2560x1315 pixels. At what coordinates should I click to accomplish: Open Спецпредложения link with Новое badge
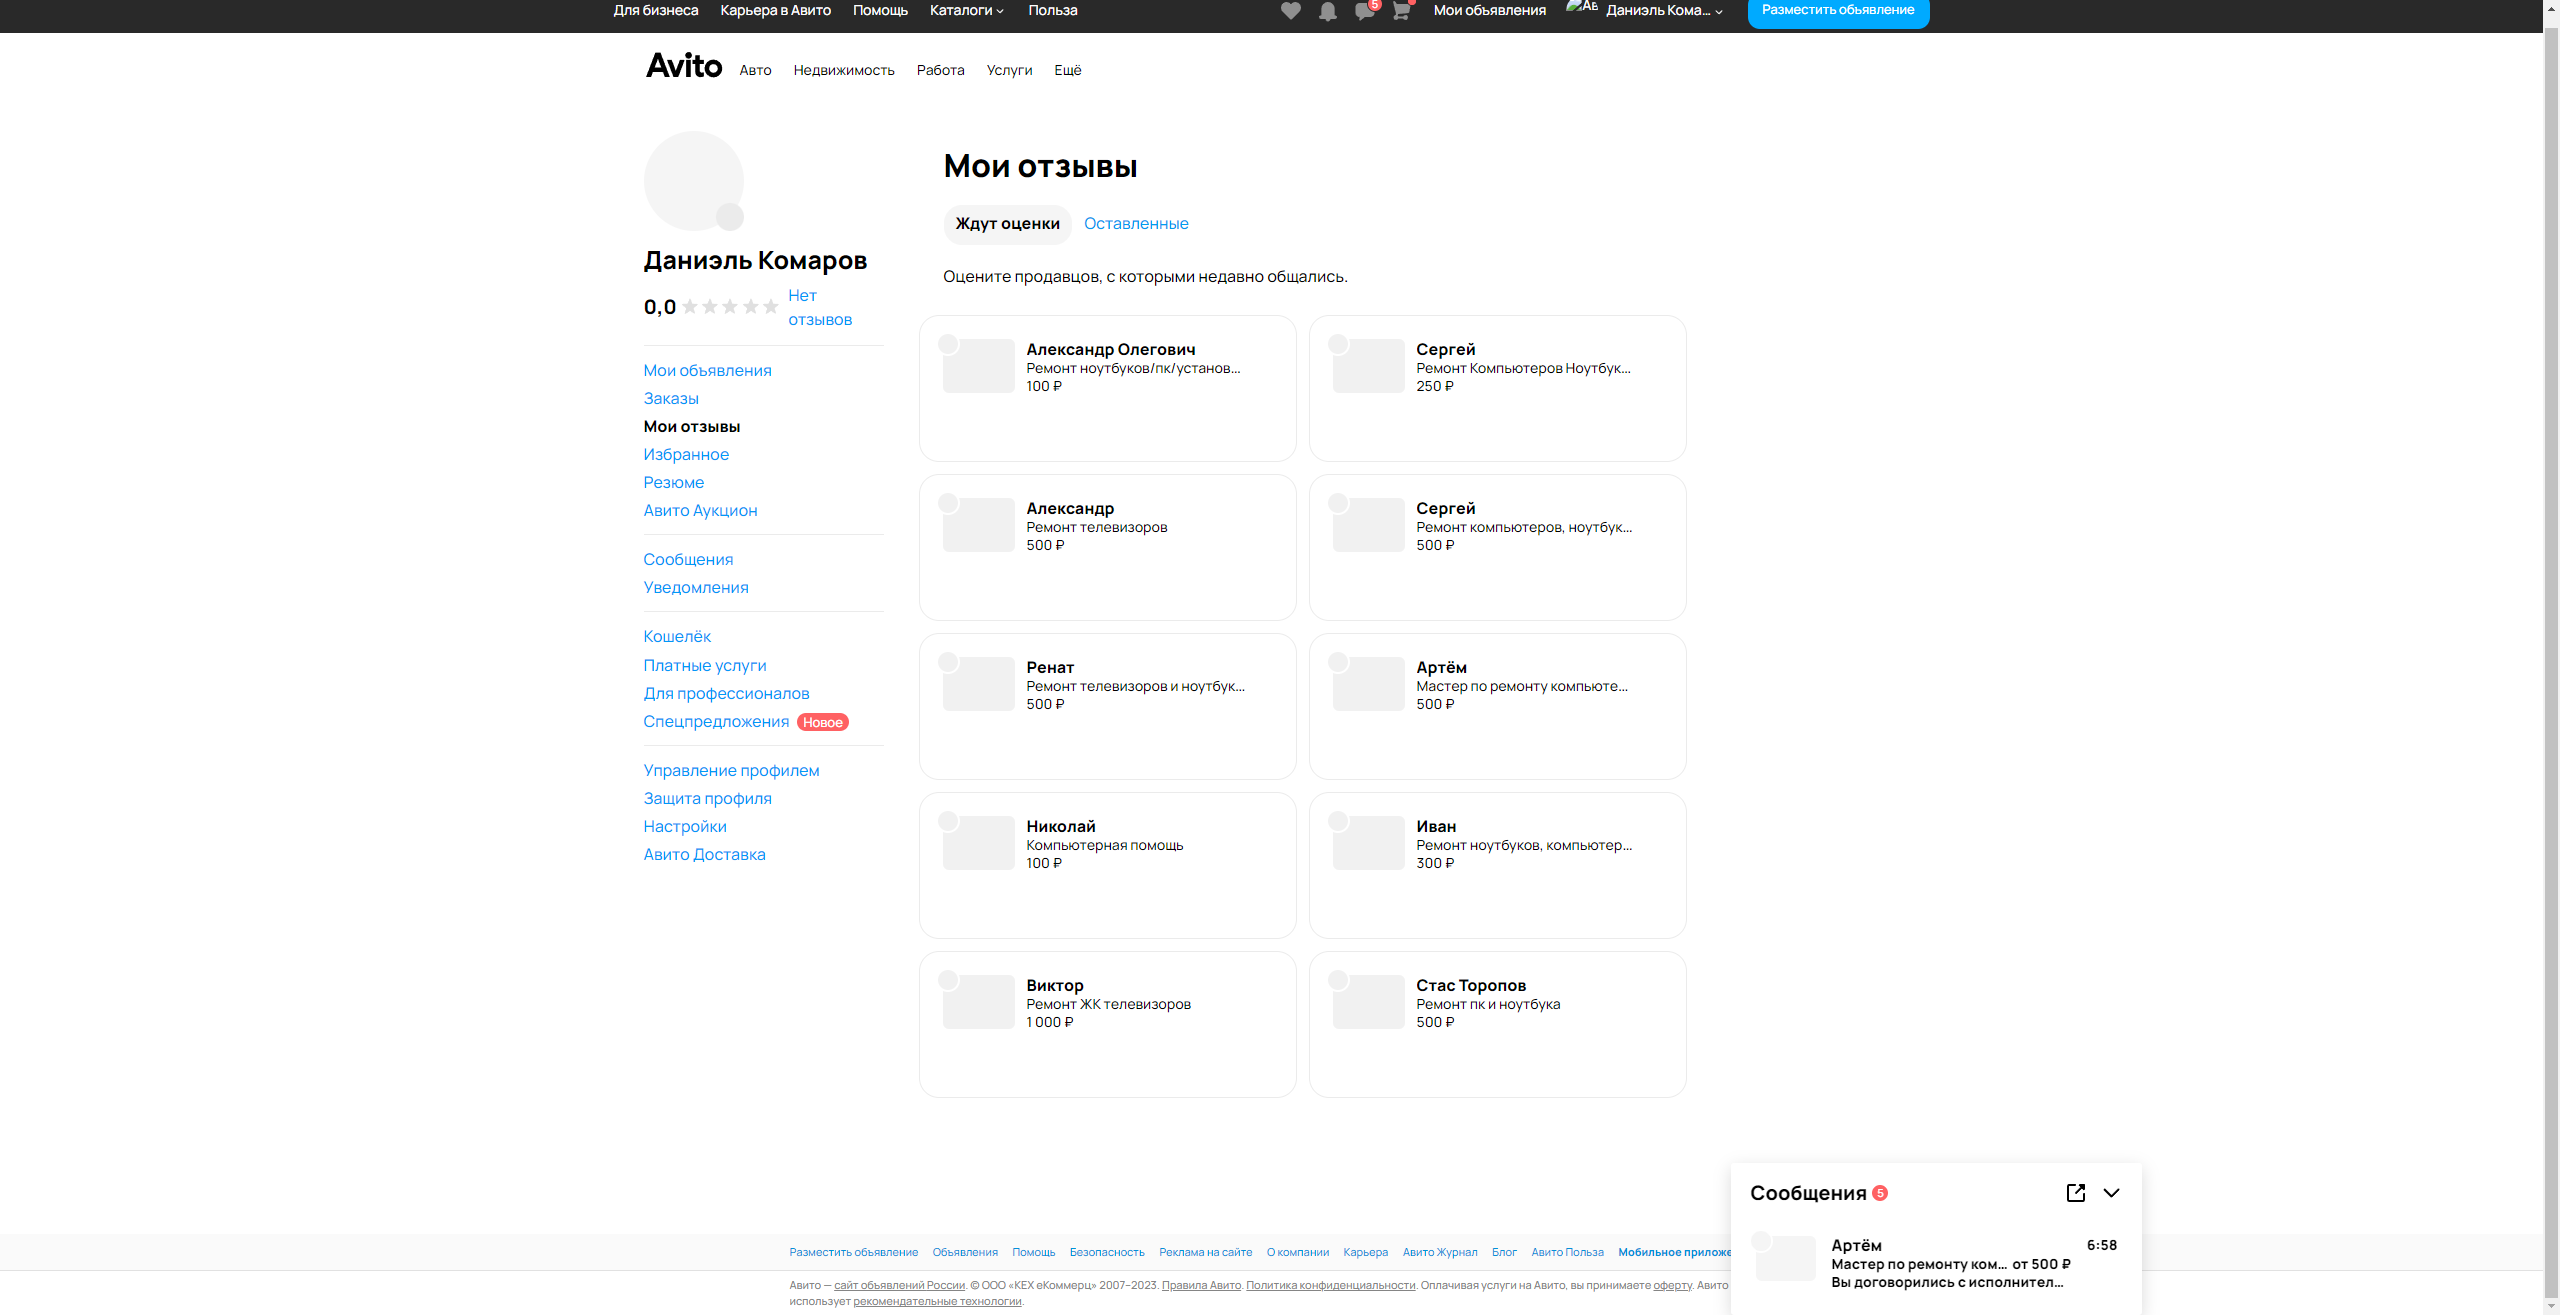point(716,722)
